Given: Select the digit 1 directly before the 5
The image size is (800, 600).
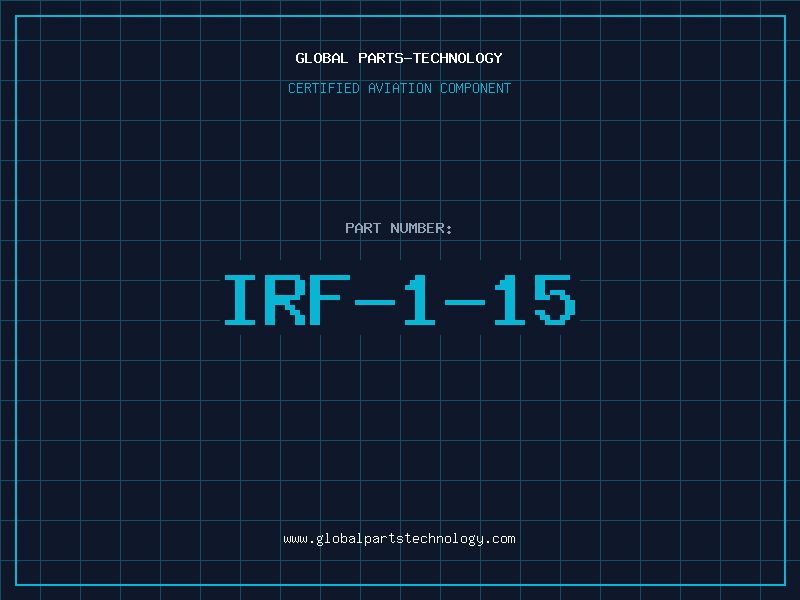Looking at the screenshot, I should 511,300.
